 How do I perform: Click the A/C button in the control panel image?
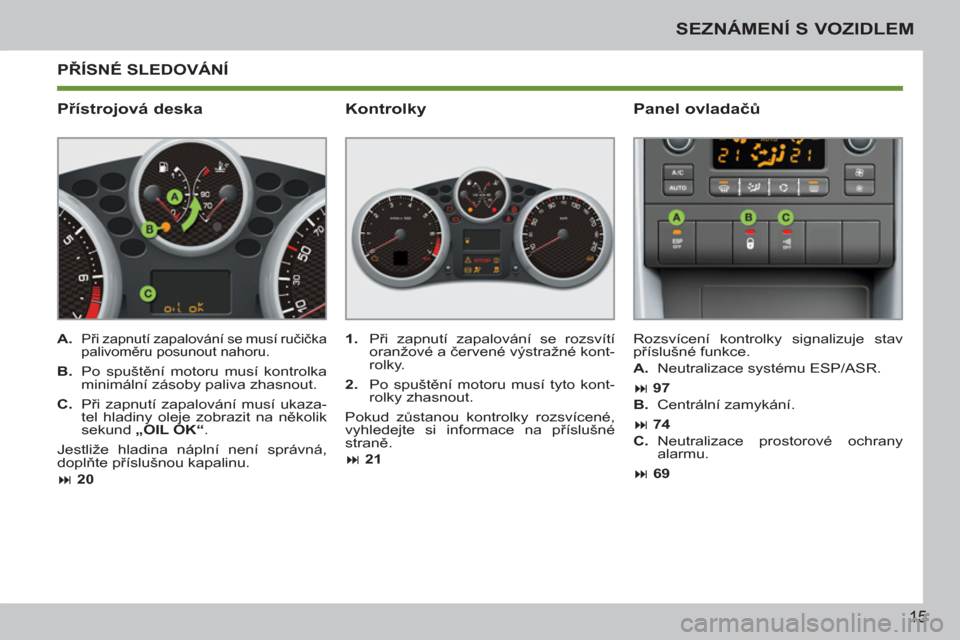(678, 172)
